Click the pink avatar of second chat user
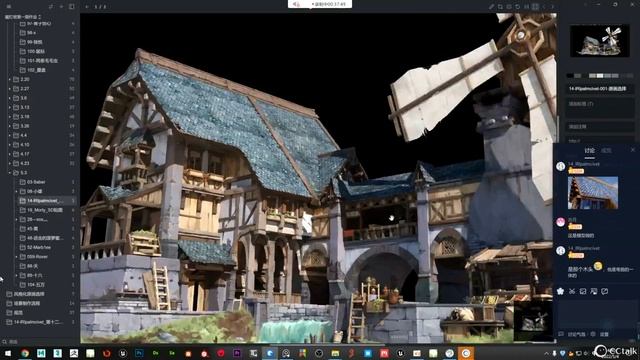 click(561, 222)
